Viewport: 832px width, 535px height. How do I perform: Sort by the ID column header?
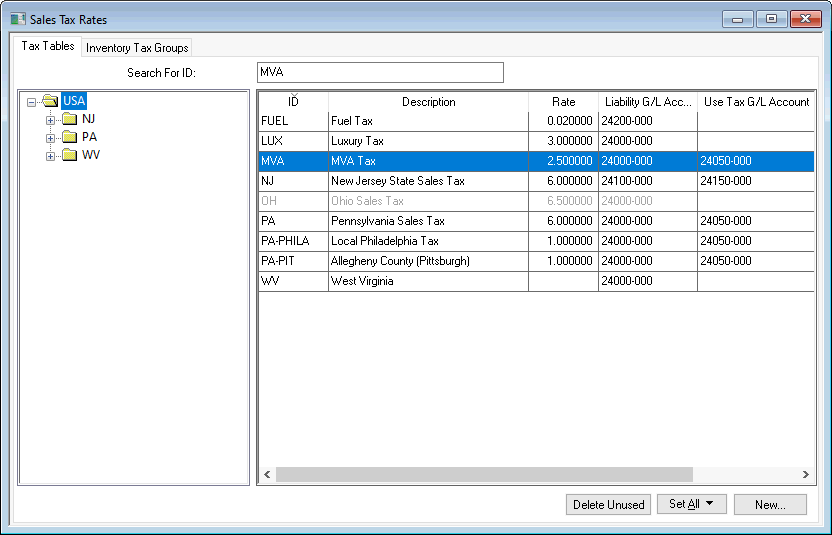pyautogui.click(x=293, y=102)
